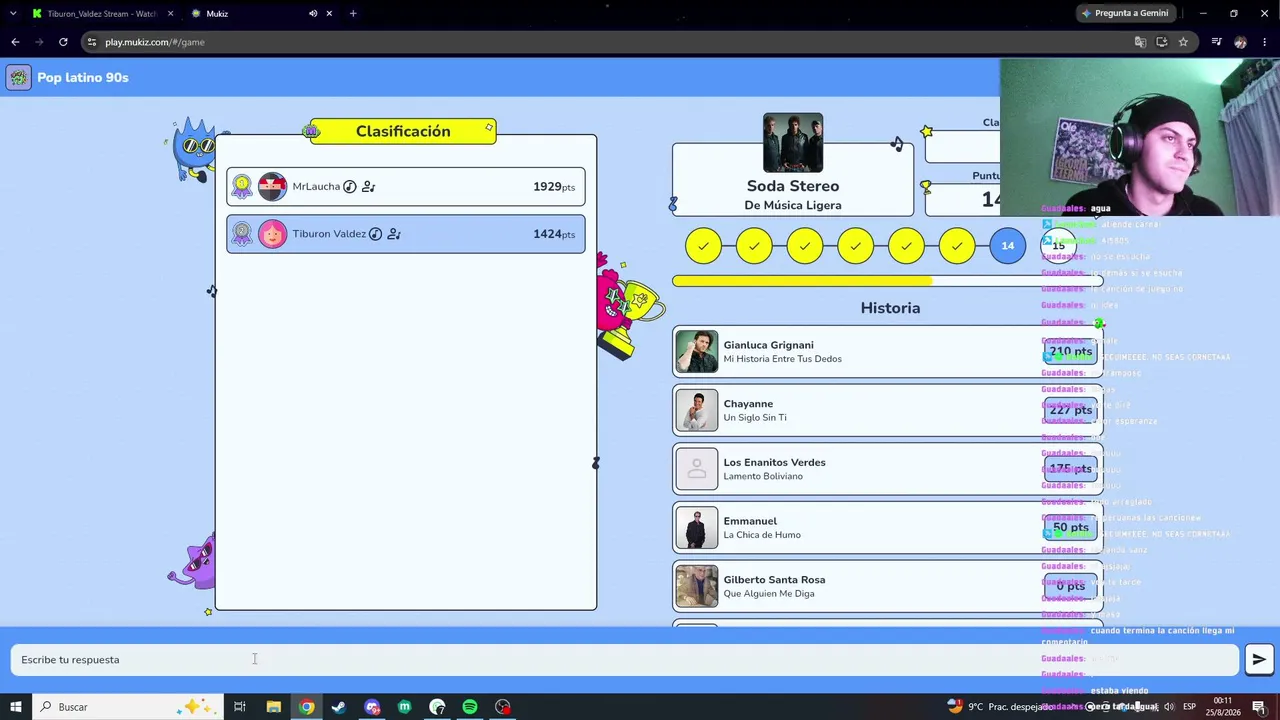Click the Escribe tu respuesta answer field
Viewport: 1280px width, 720px height.
(x=625, y=660)
